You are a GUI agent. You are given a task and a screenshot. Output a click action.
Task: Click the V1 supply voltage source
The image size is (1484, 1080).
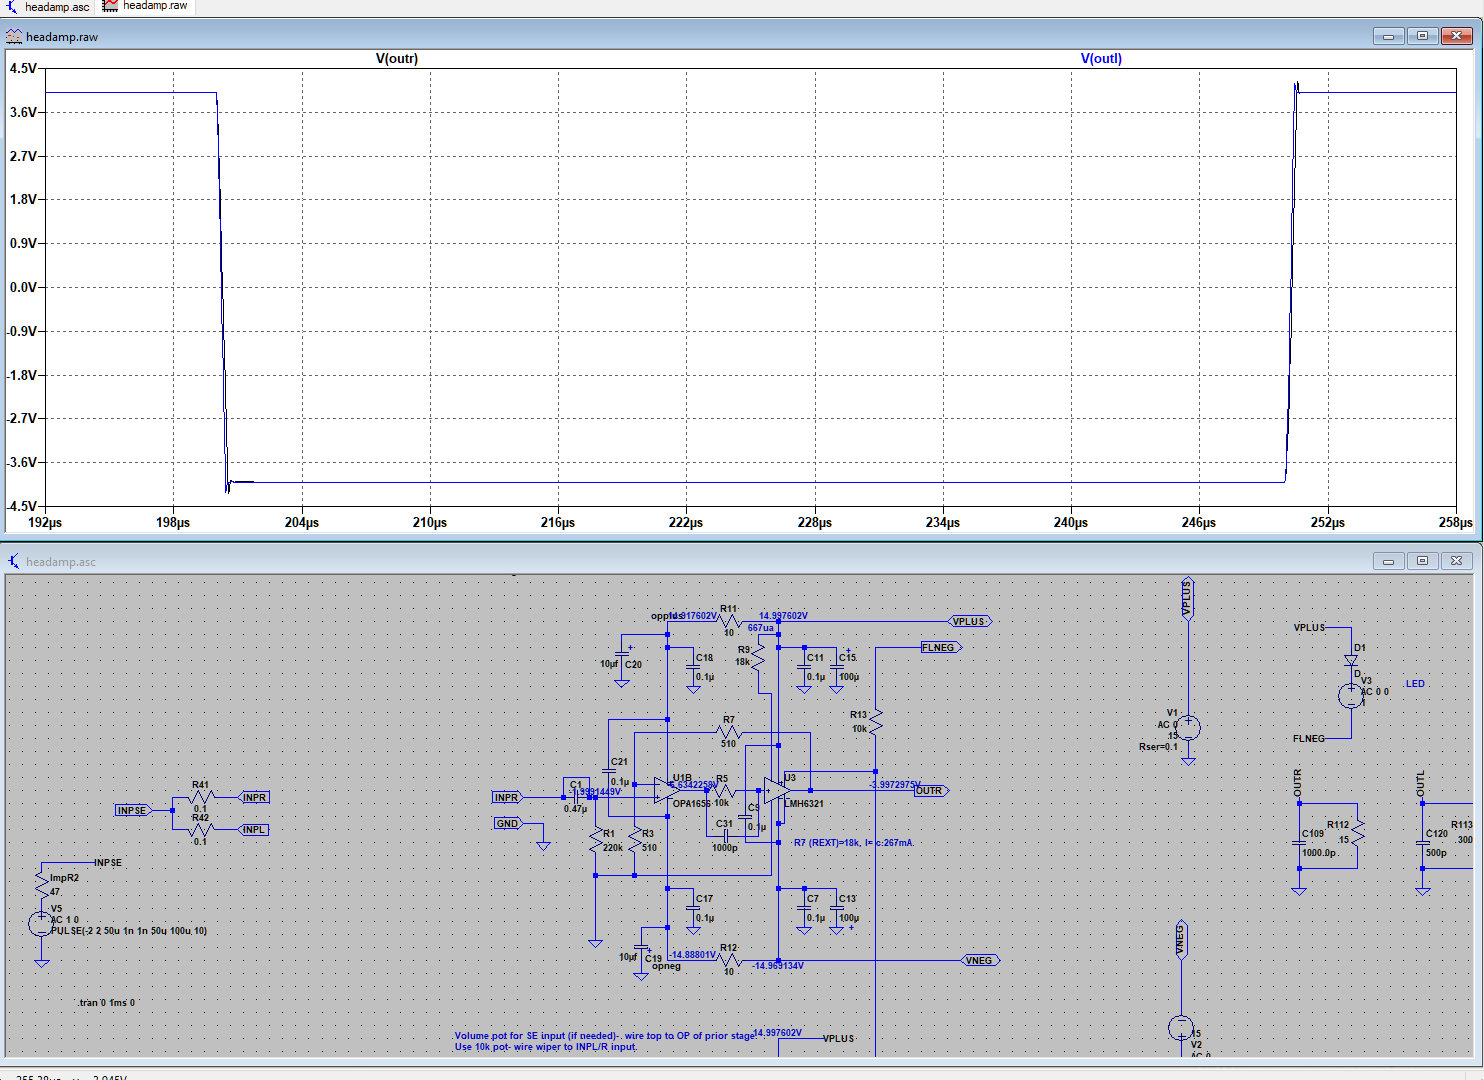point(1188,727)
